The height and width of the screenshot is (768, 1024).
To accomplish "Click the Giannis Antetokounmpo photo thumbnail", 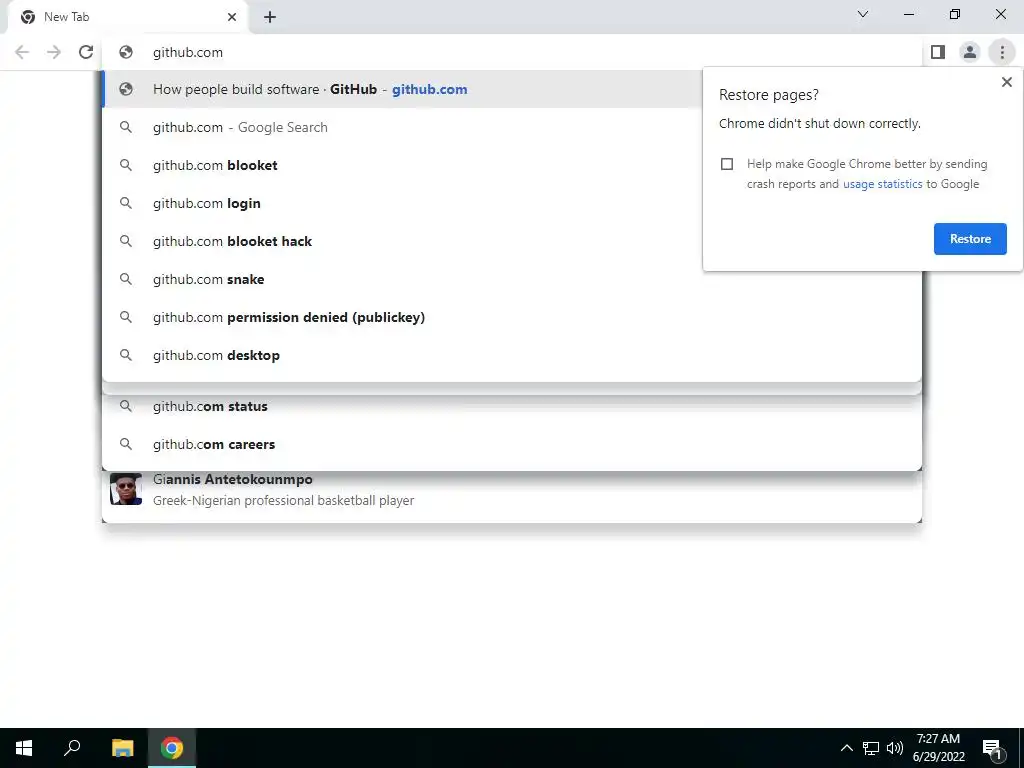I will point(126,489).
